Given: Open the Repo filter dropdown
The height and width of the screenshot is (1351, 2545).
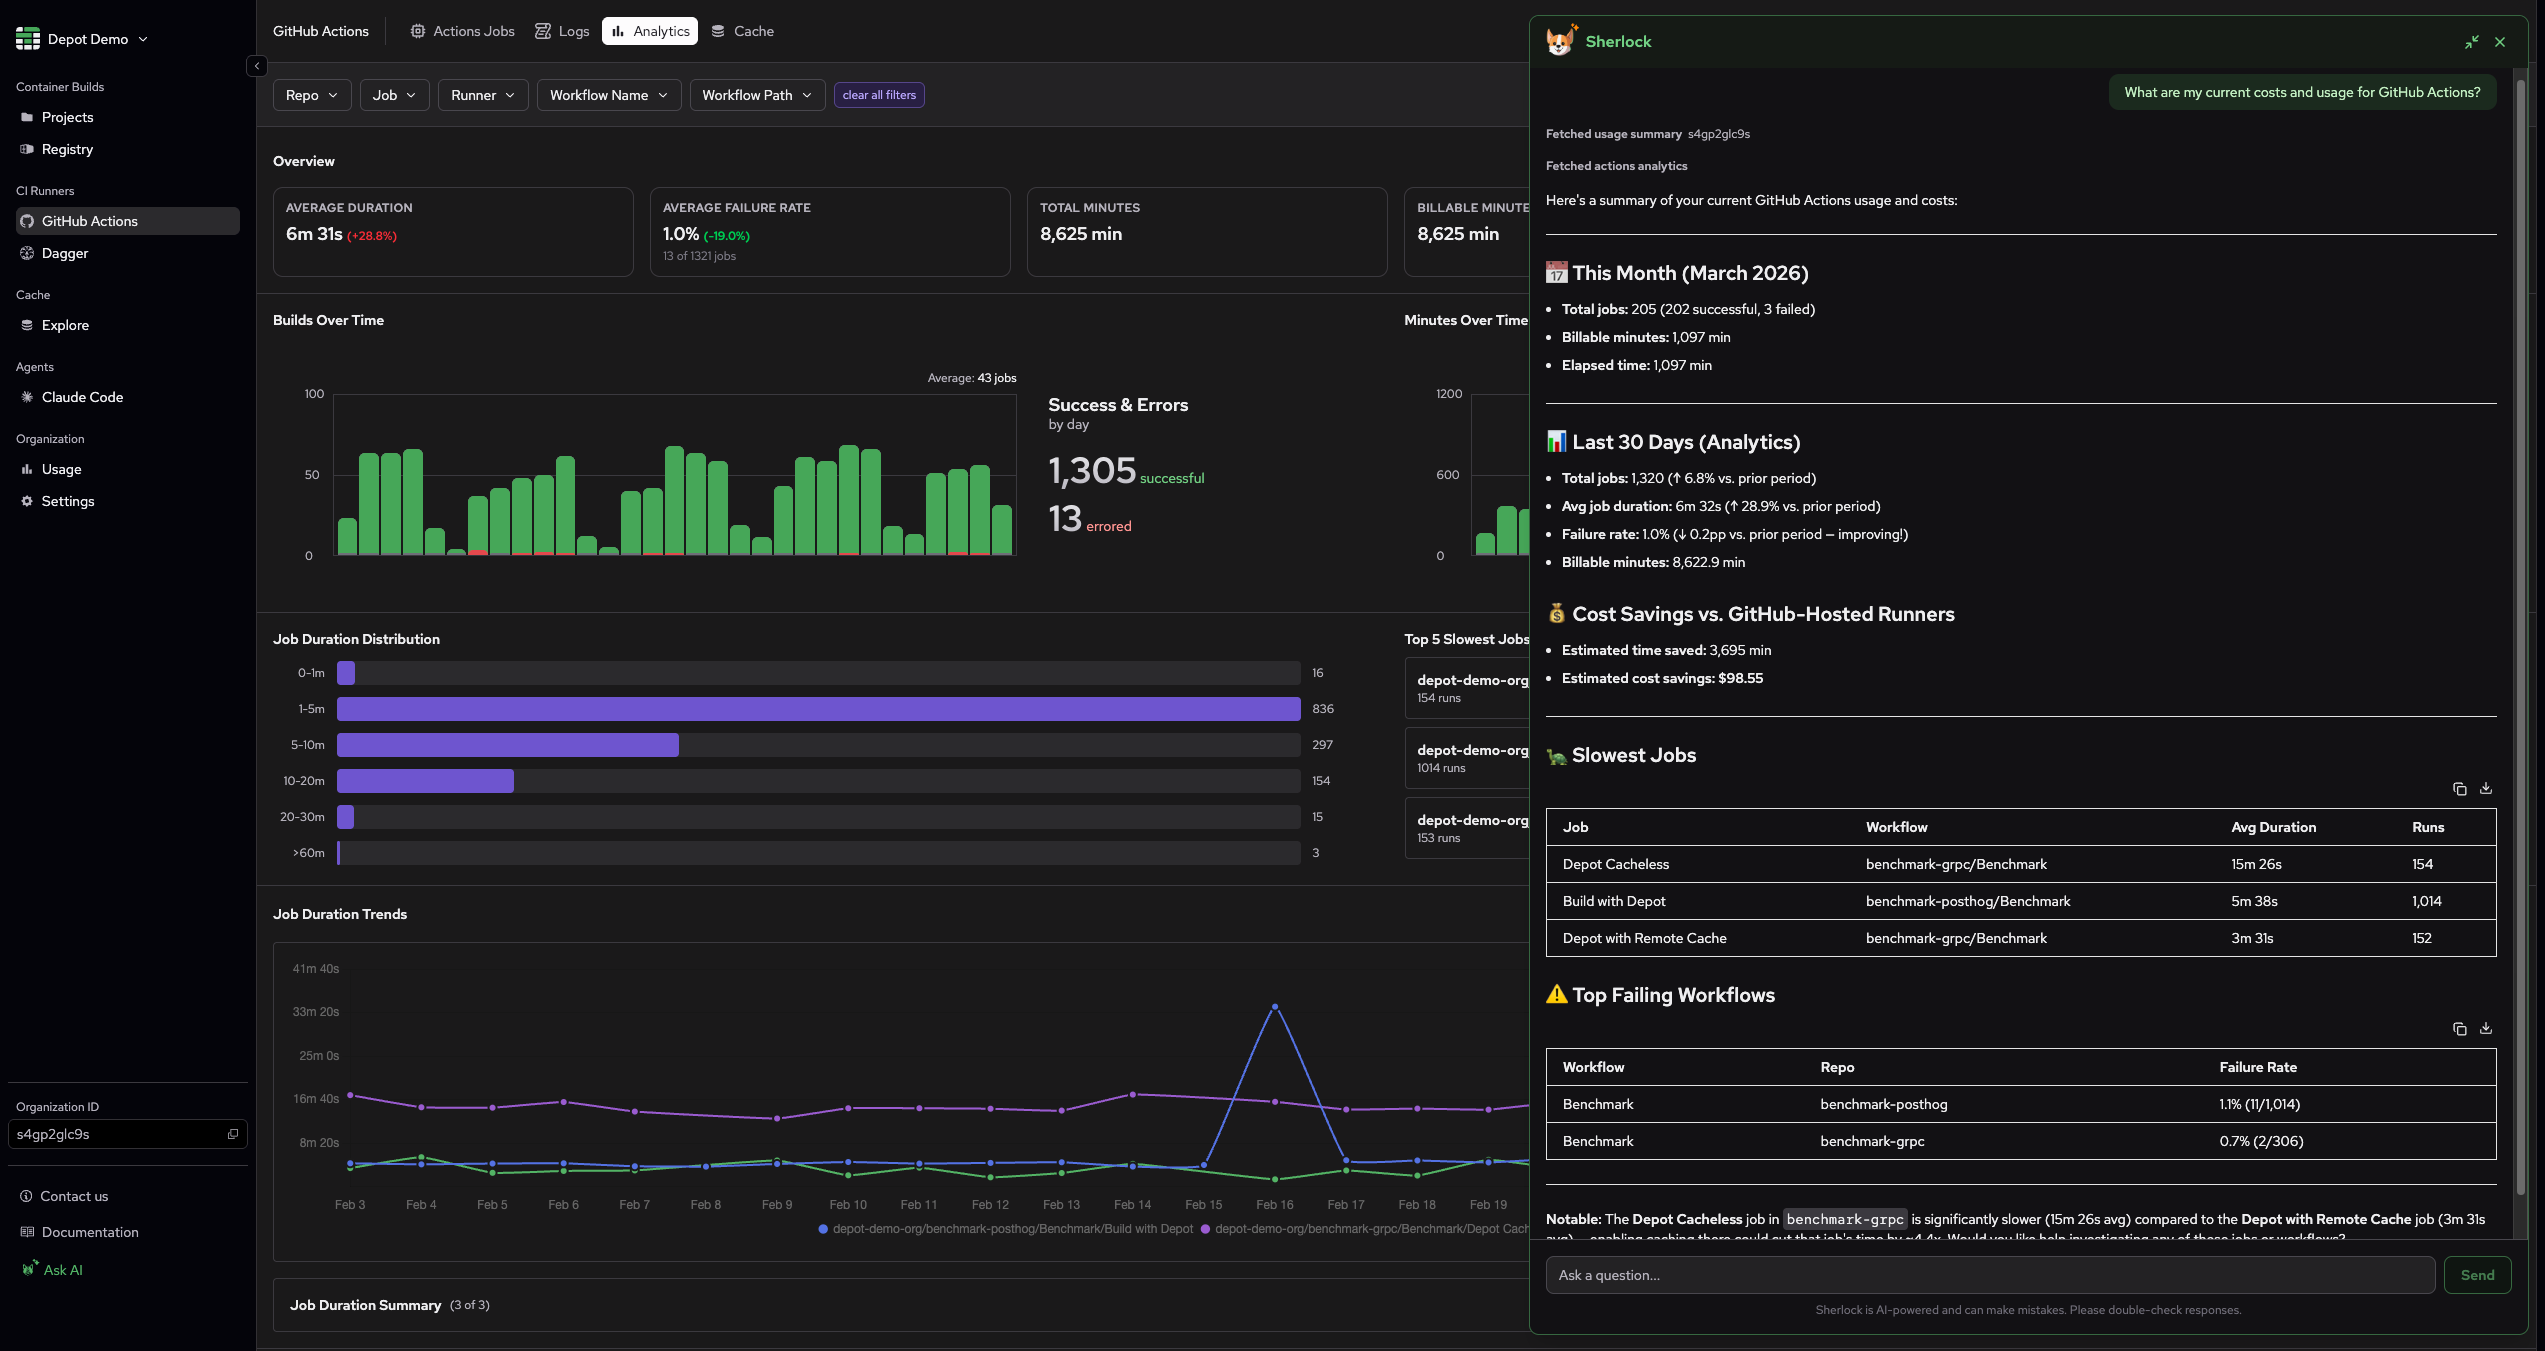Looking at the screenshot, I should 311,95.
